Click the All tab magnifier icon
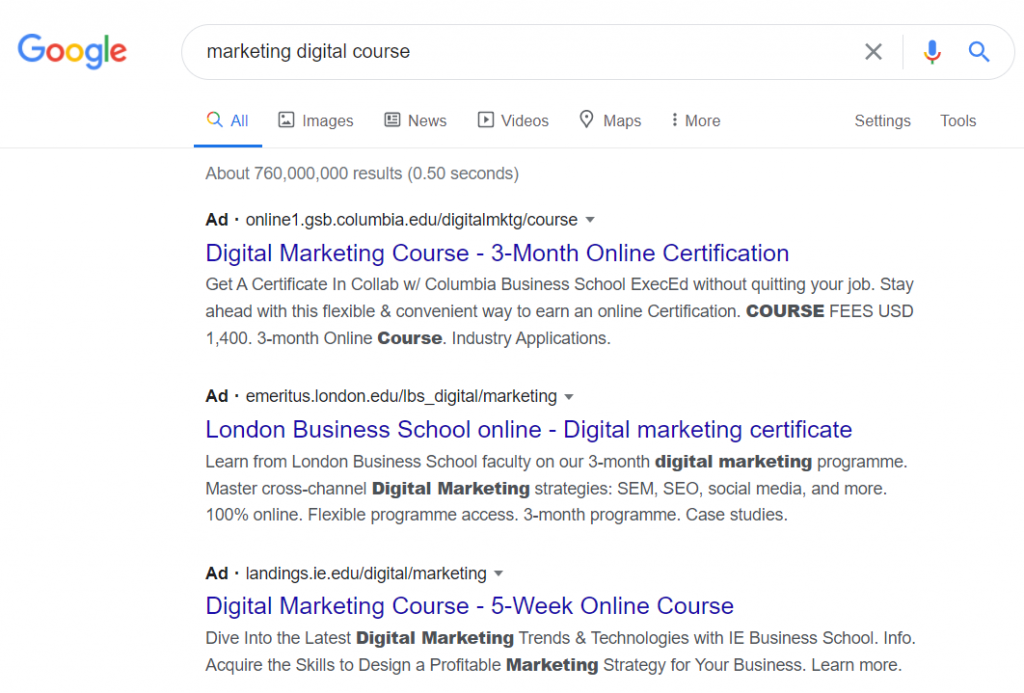Image resolution: width=1024 pixels, height=693 pixels. [x=214, y=120]
